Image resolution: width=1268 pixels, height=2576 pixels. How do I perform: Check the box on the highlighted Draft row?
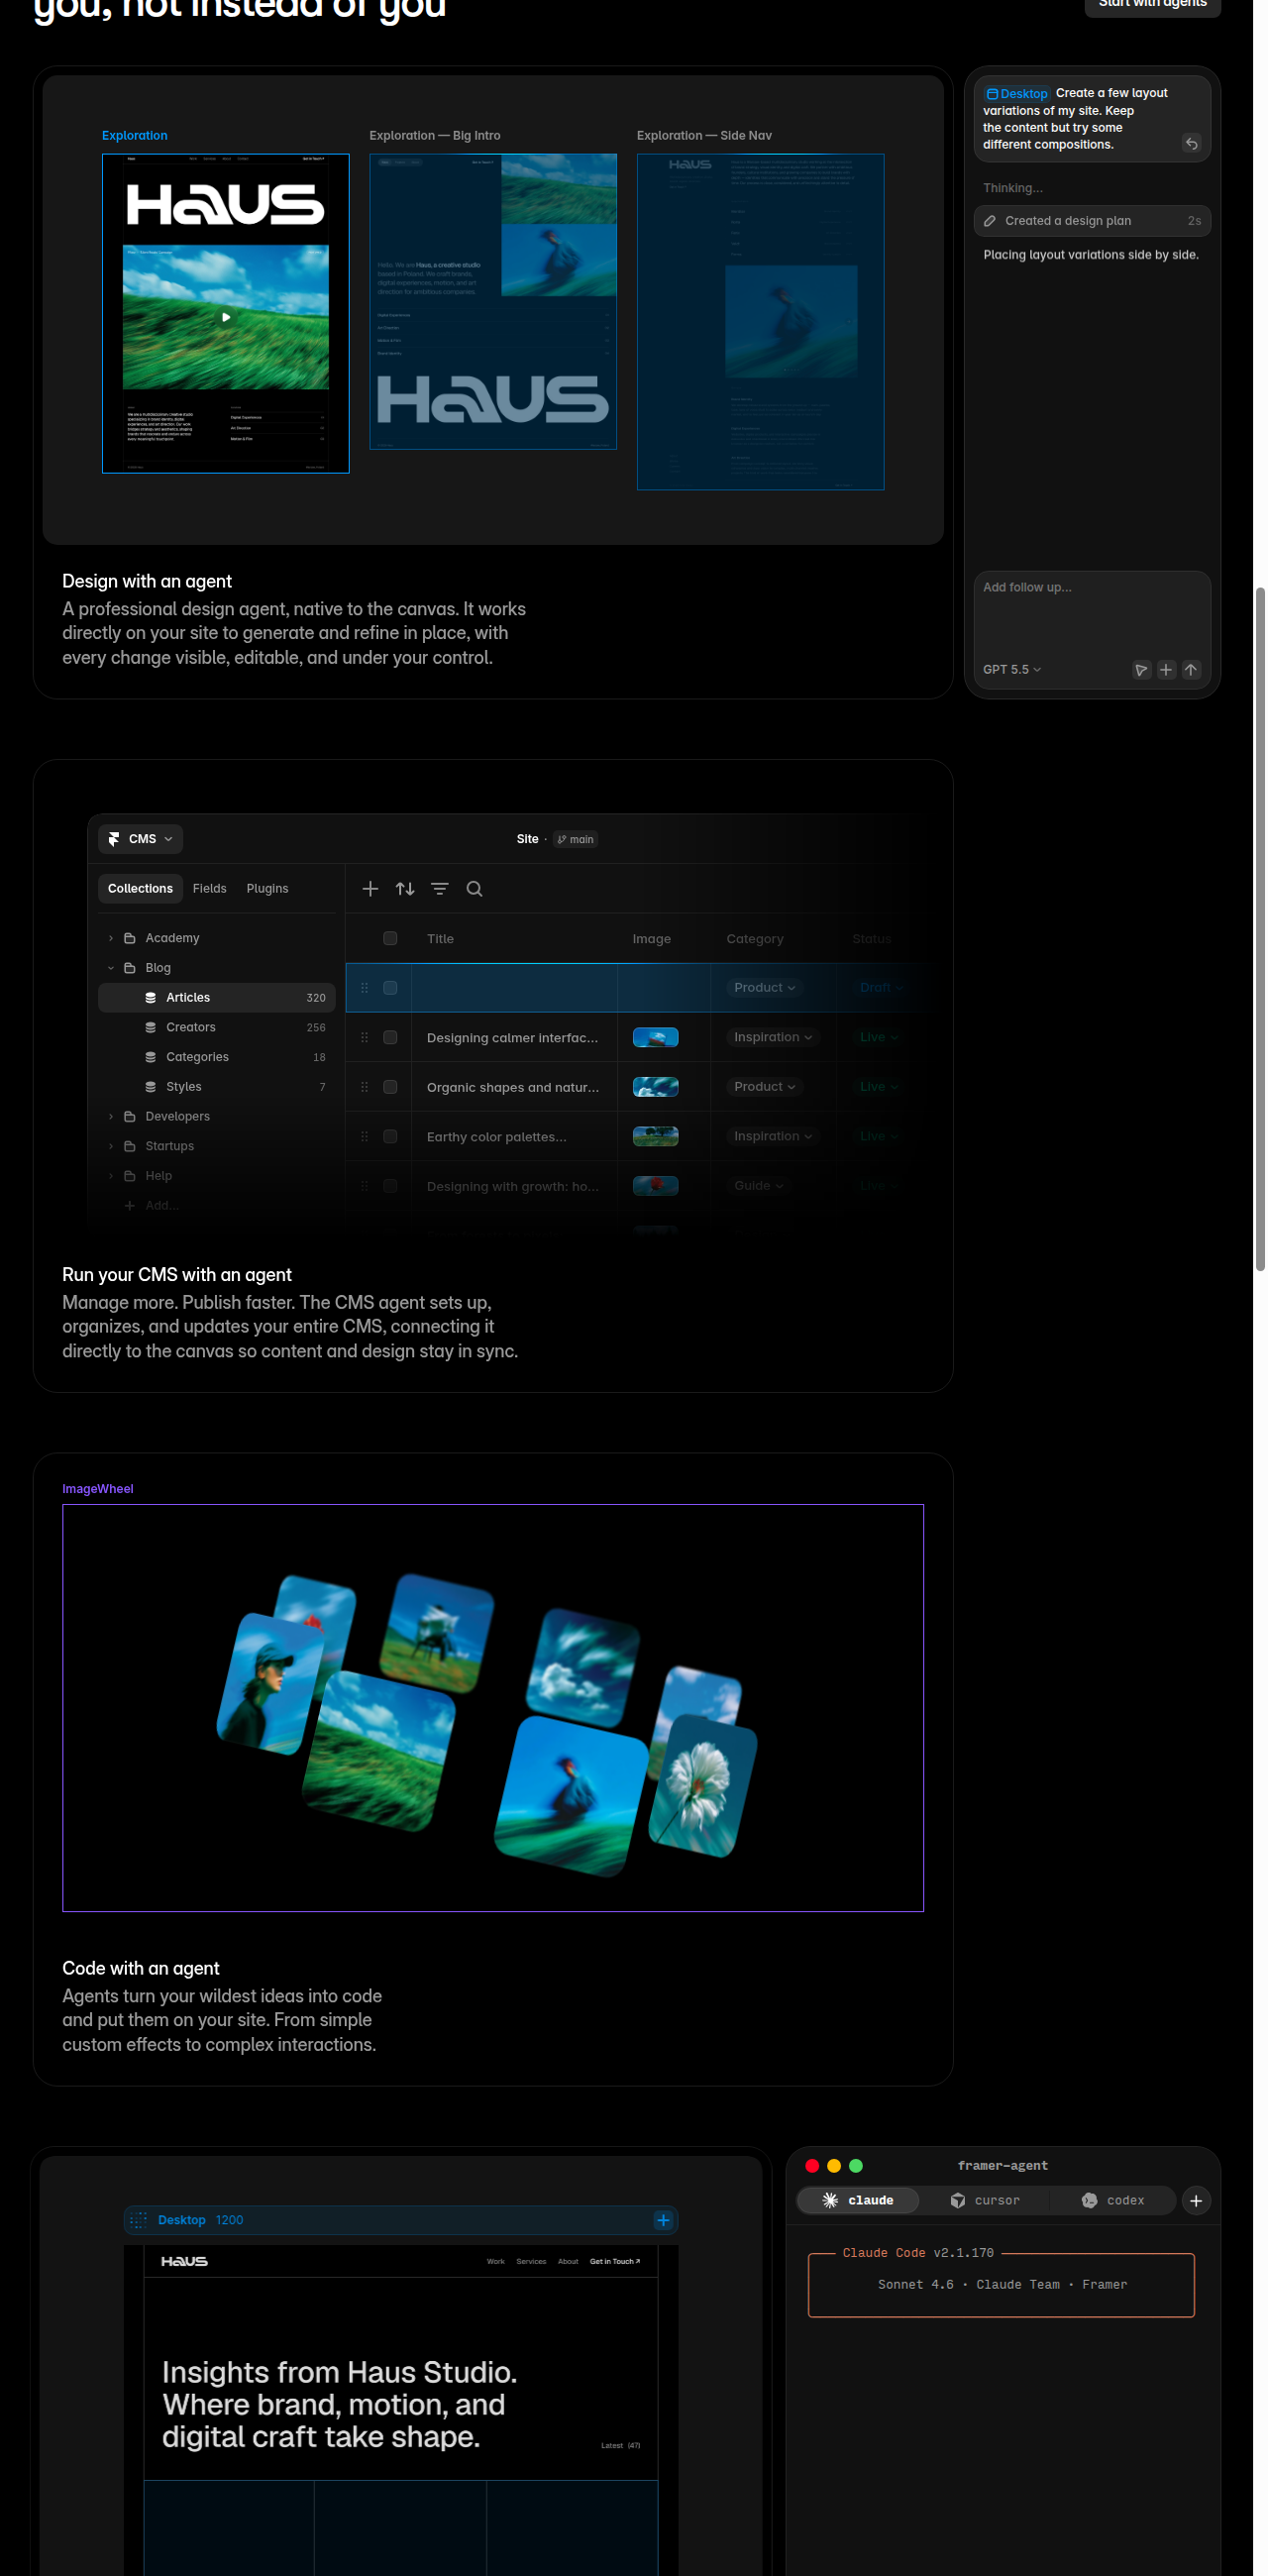pos(390,988)
